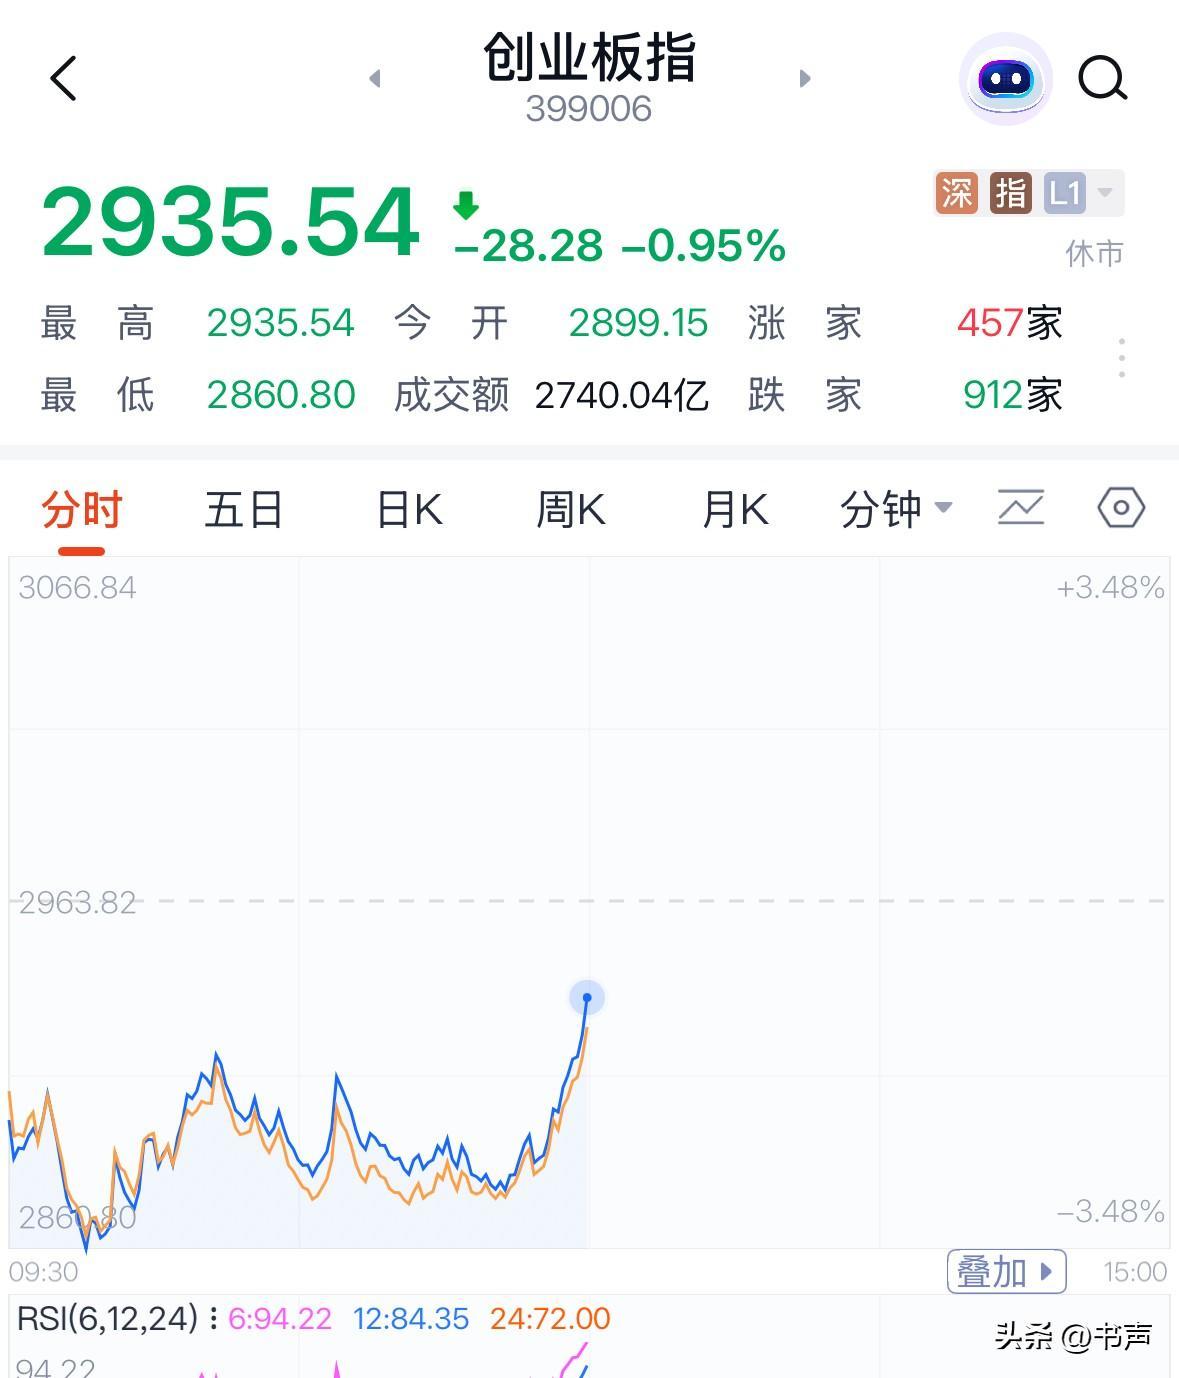Tap the back arrow icon
Screen dimensions: 1179x1378
click(x=63, y=78)
